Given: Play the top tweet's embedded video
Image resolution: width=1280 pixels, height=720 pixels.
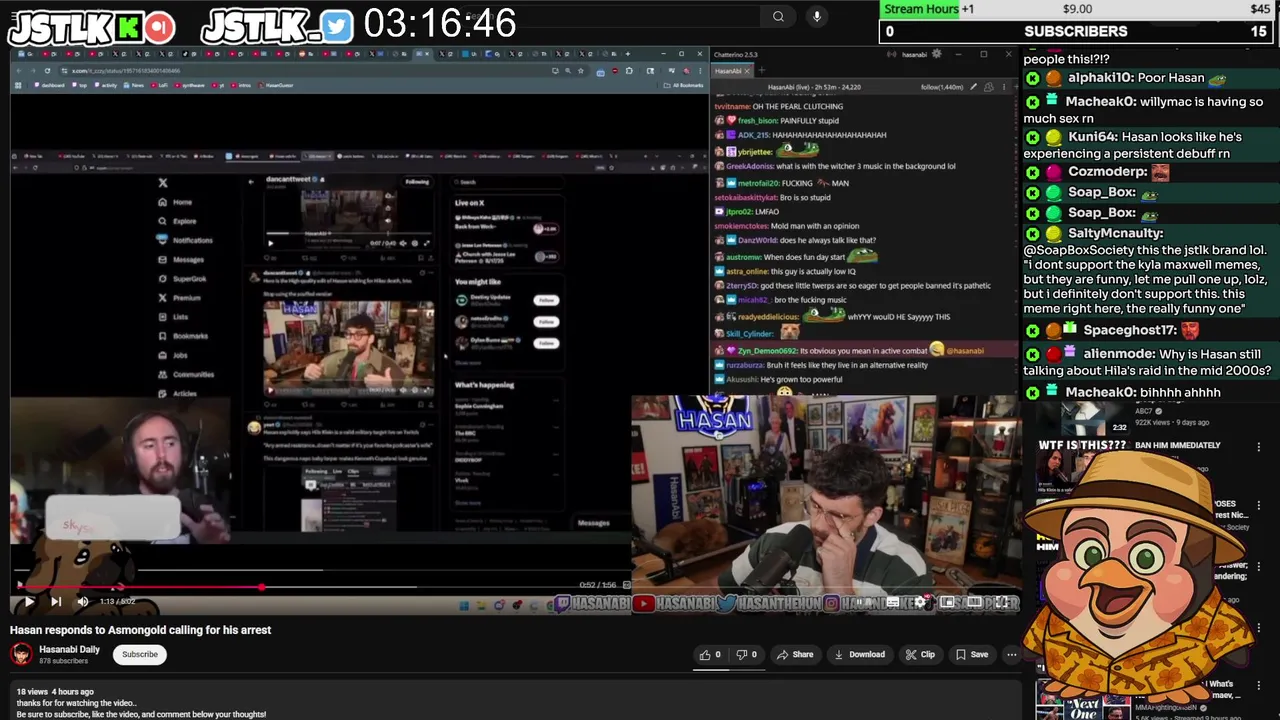Looking at the screenshot, I should coord(270,243).
